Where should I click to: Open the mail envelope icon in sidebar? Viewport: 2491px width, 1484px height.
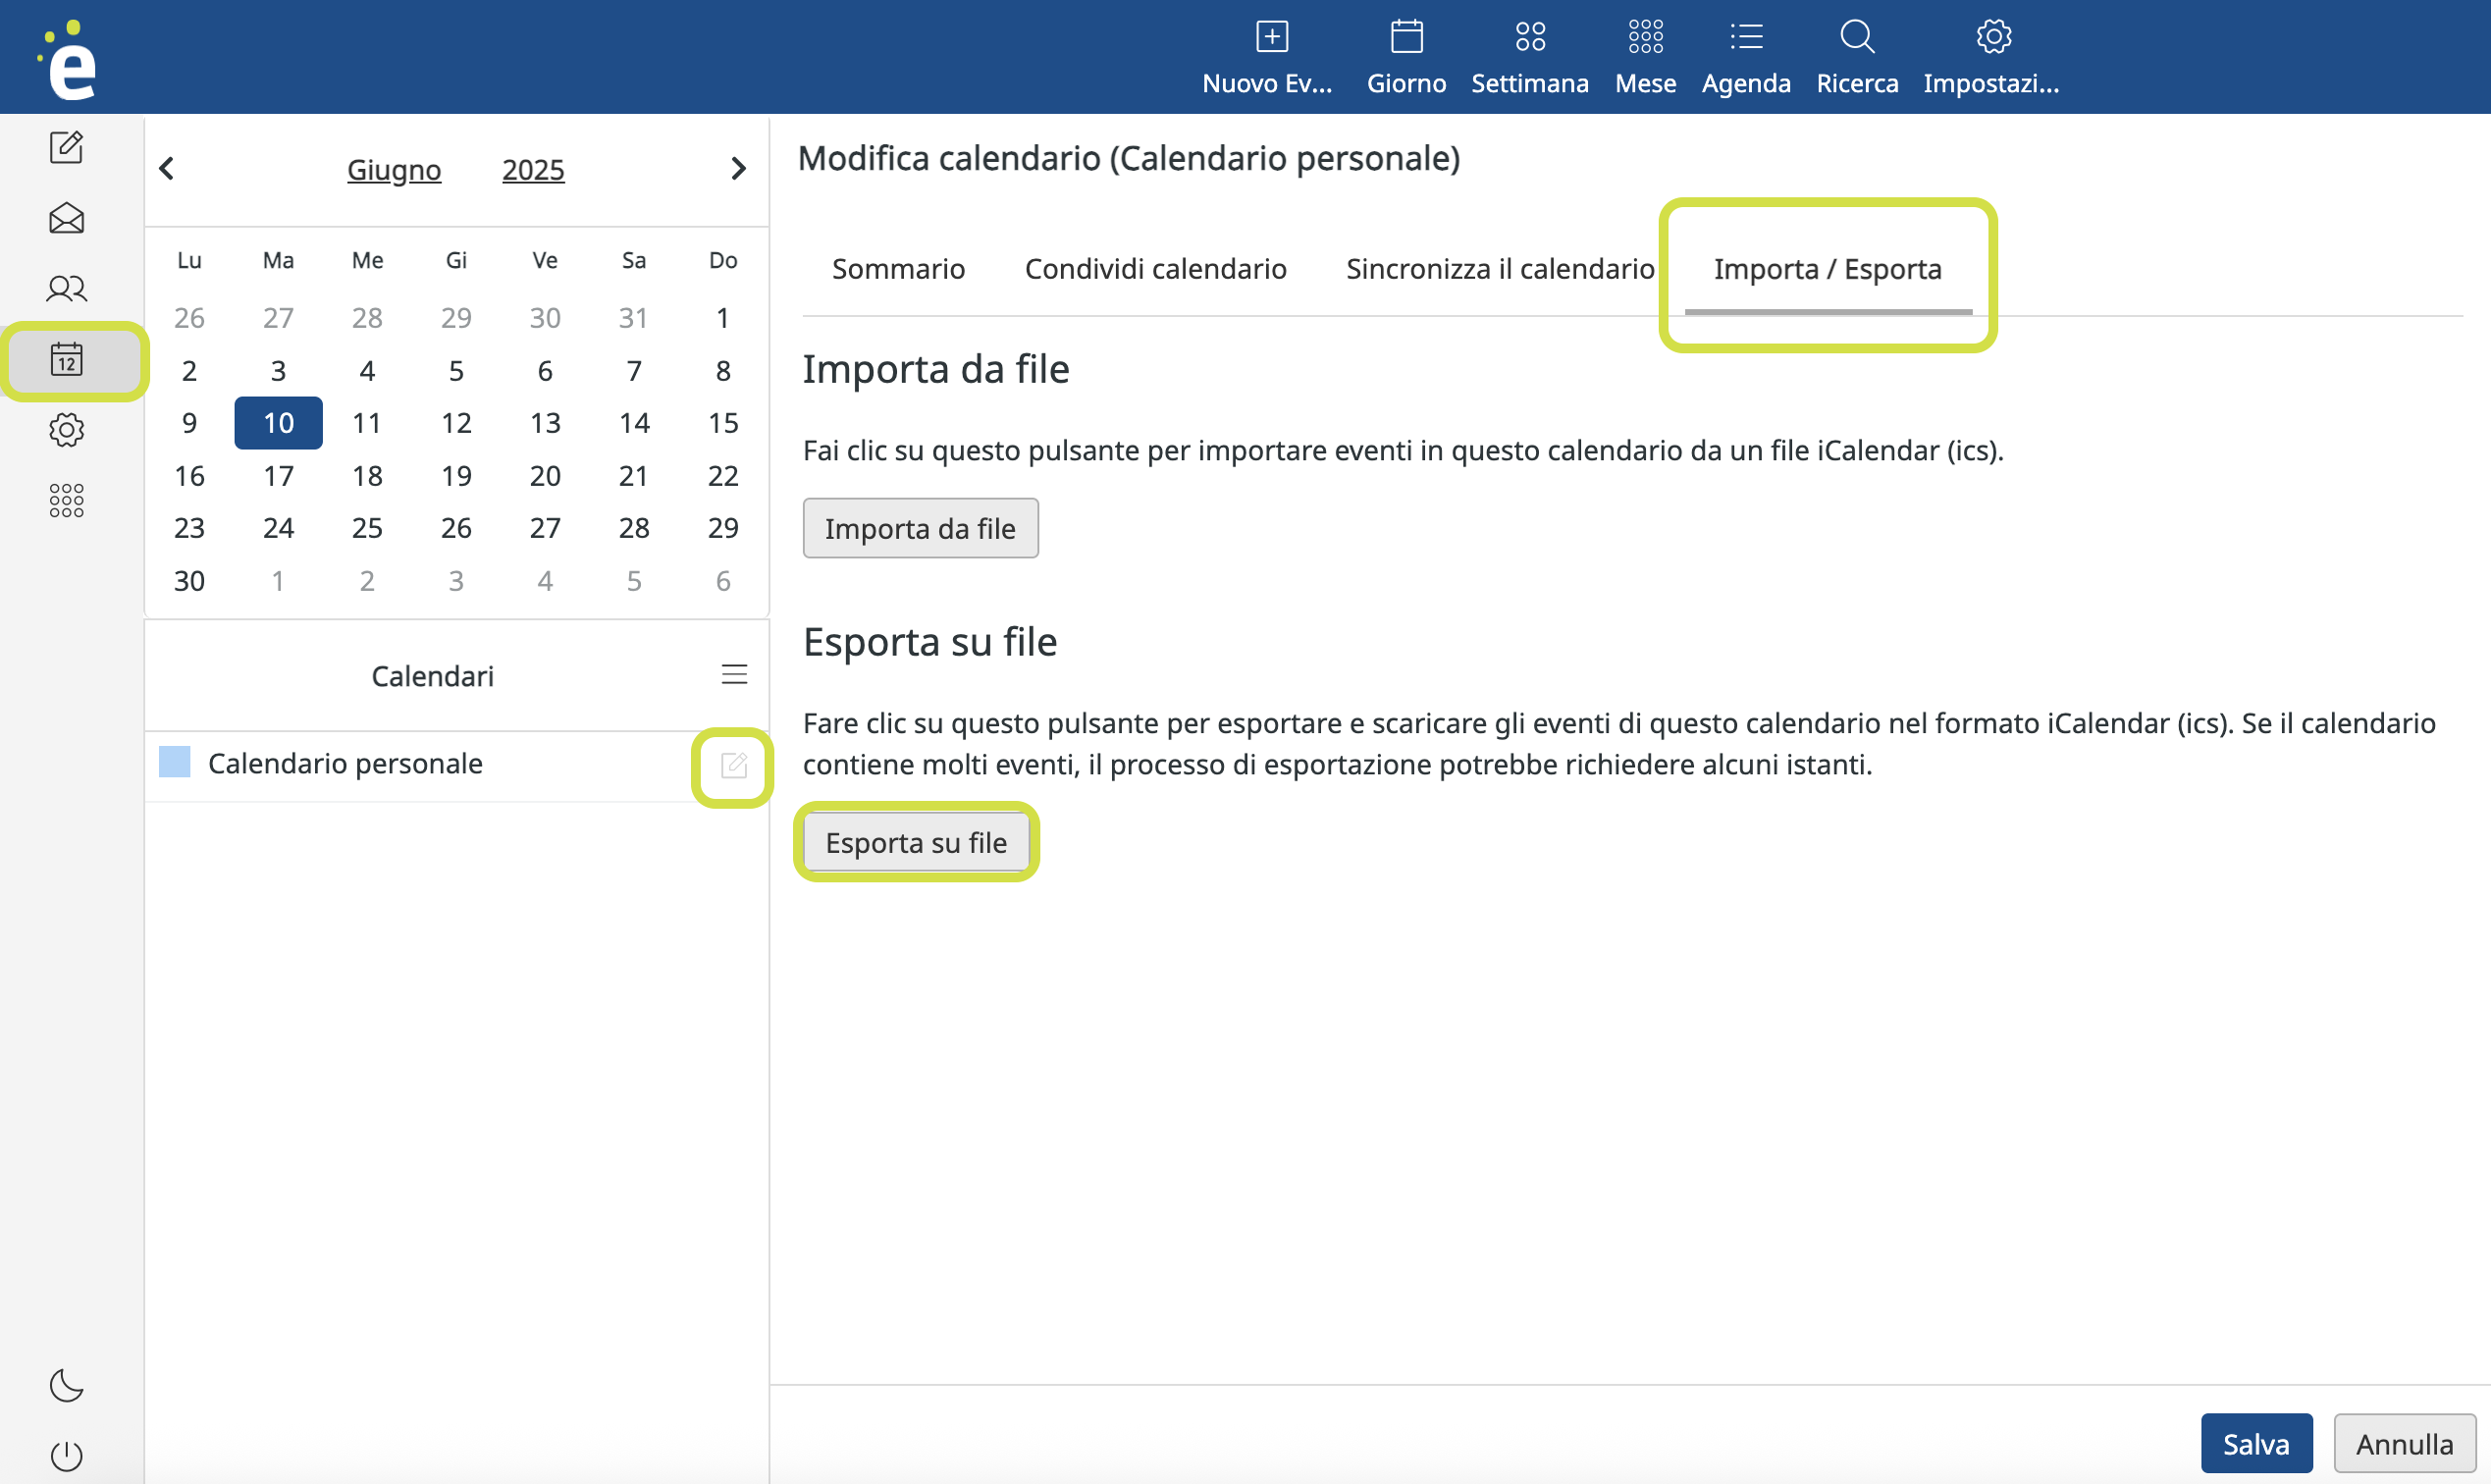click(66, 218)
